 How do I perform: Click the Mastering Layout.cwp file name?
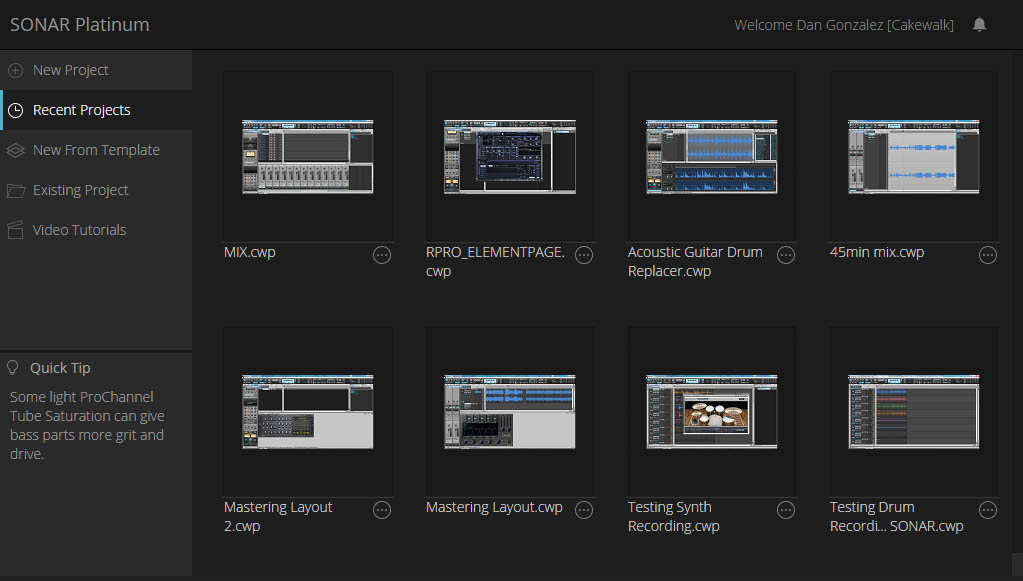point(494,507)
